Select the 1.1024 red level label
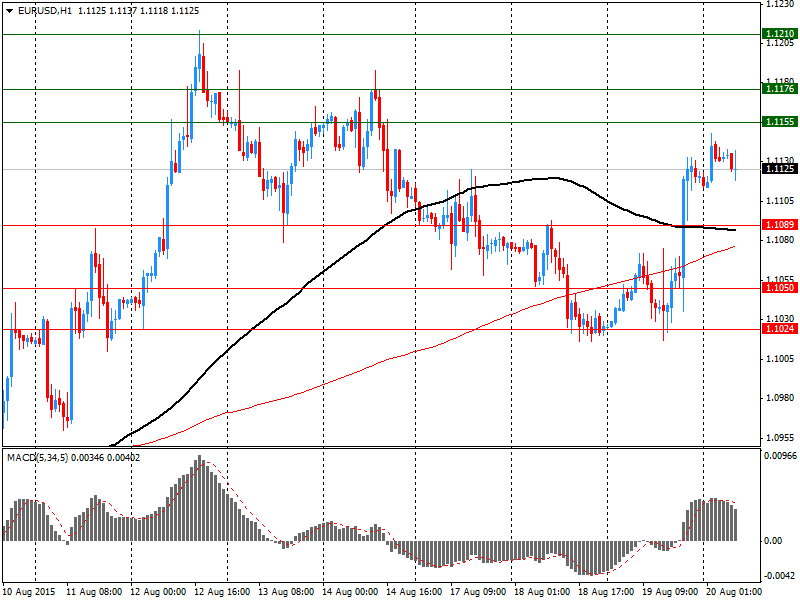This screenshot has height=600, width=800. pos(779,329)
